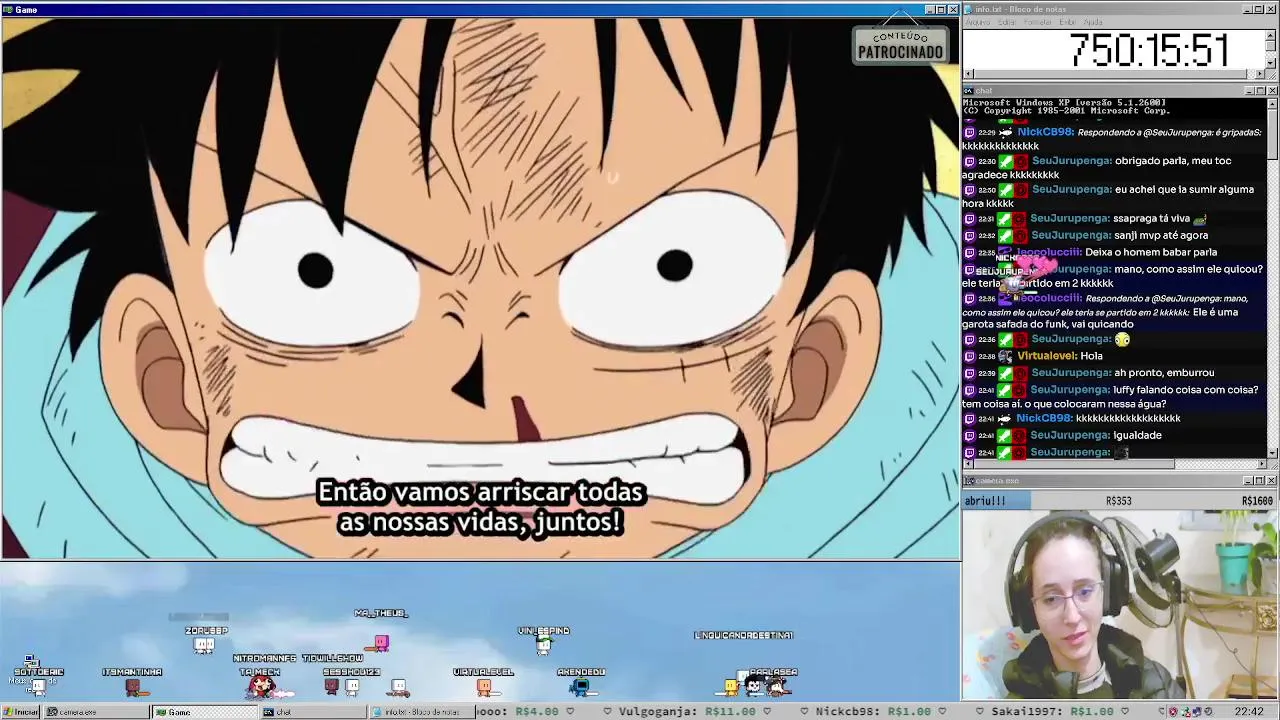
Task: Click the R$353 current goal amount
Action: tap(1118, 501)
